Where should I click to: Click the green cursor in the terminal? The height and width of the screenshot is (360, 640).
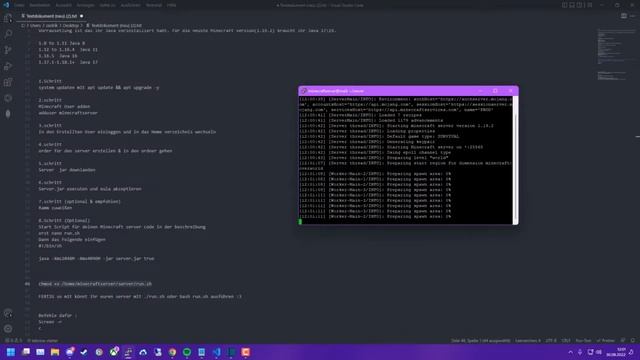coord(300,222)
